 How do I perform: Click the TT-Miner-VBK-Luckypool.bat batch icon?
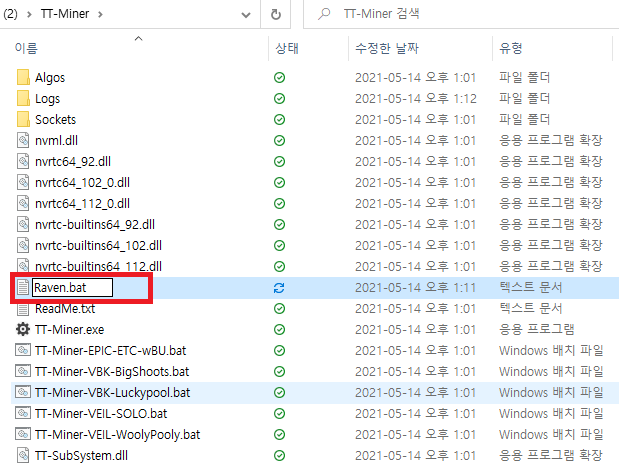(23, 392)
